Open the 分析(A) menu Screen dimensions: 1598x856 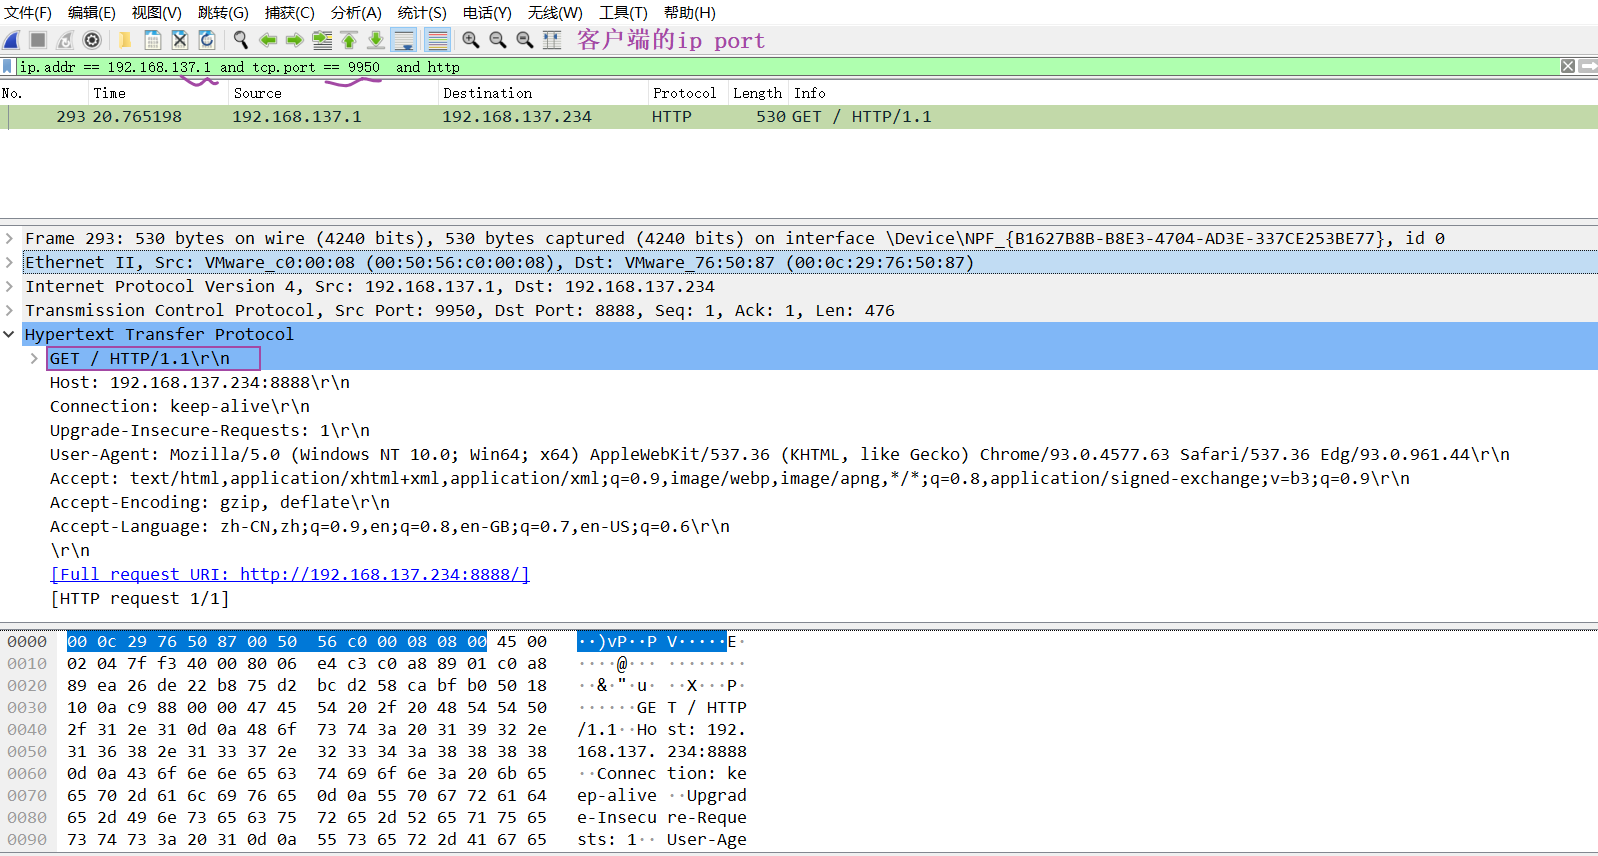pos(356,13)
